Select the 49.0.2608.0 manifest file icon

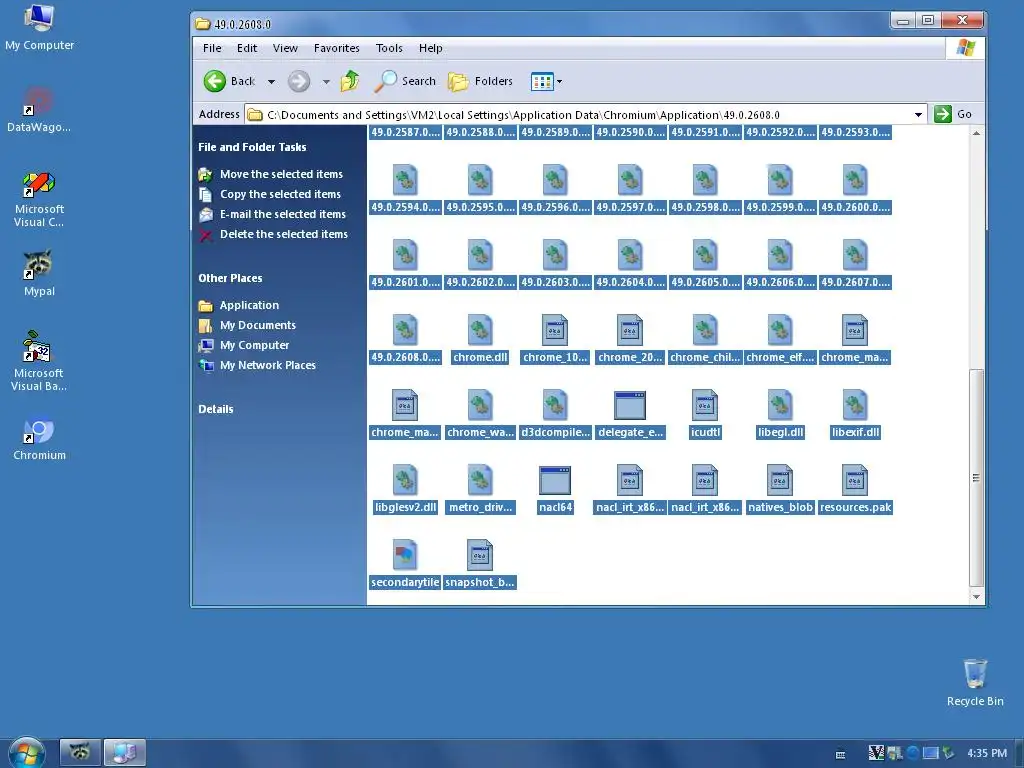click(405, 330)
